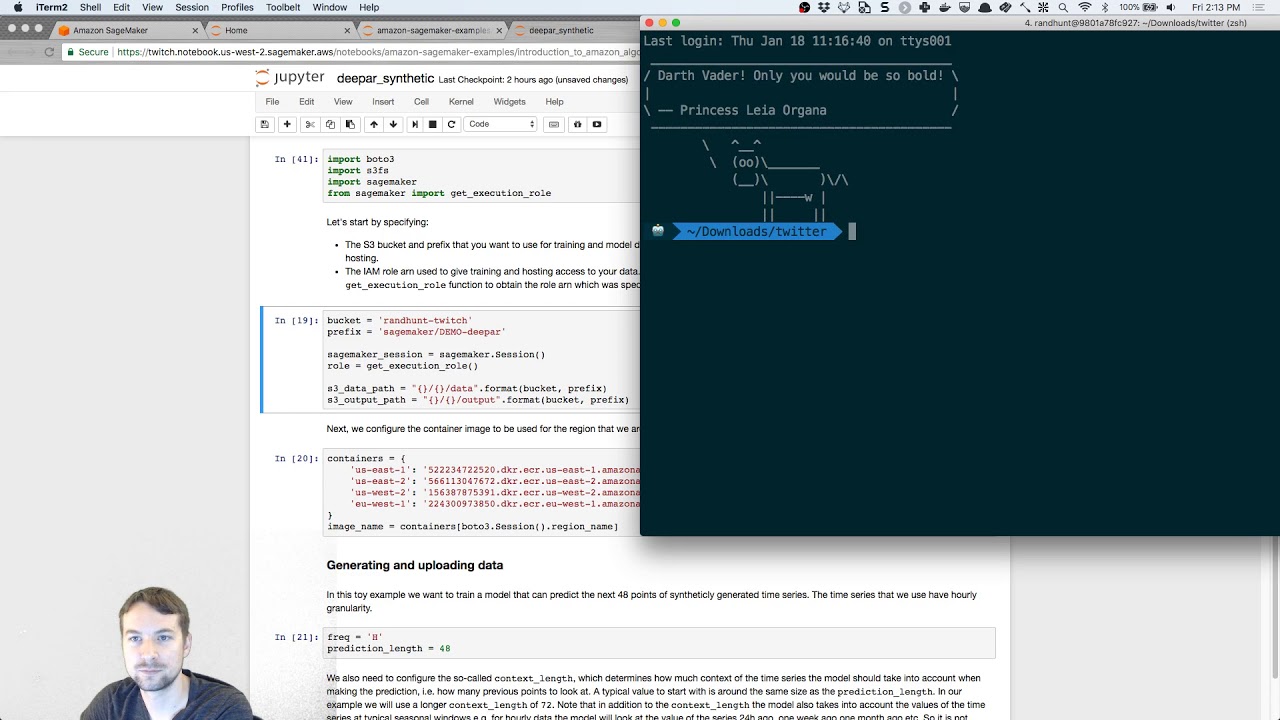The image size is (1280, 720).
Task: Click the plus-shaped menu bar icon
Action: tap(924, 7)
